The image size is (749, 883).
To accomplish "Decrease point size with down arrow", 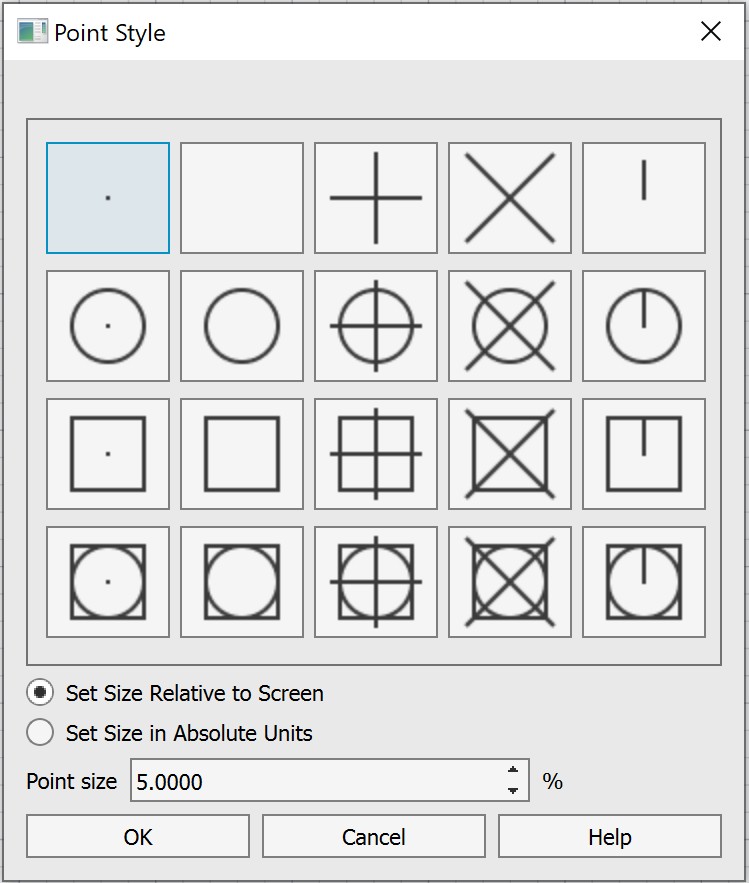I will [513, 791].
